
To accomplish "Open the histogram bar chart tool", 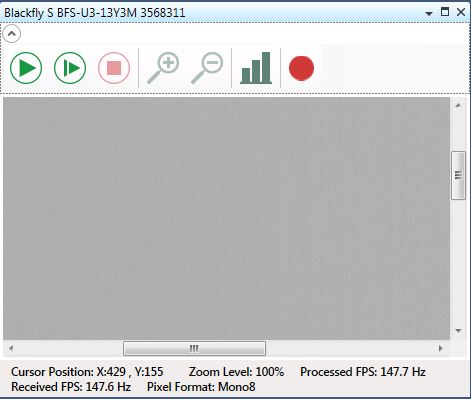I will pos(256,68).
